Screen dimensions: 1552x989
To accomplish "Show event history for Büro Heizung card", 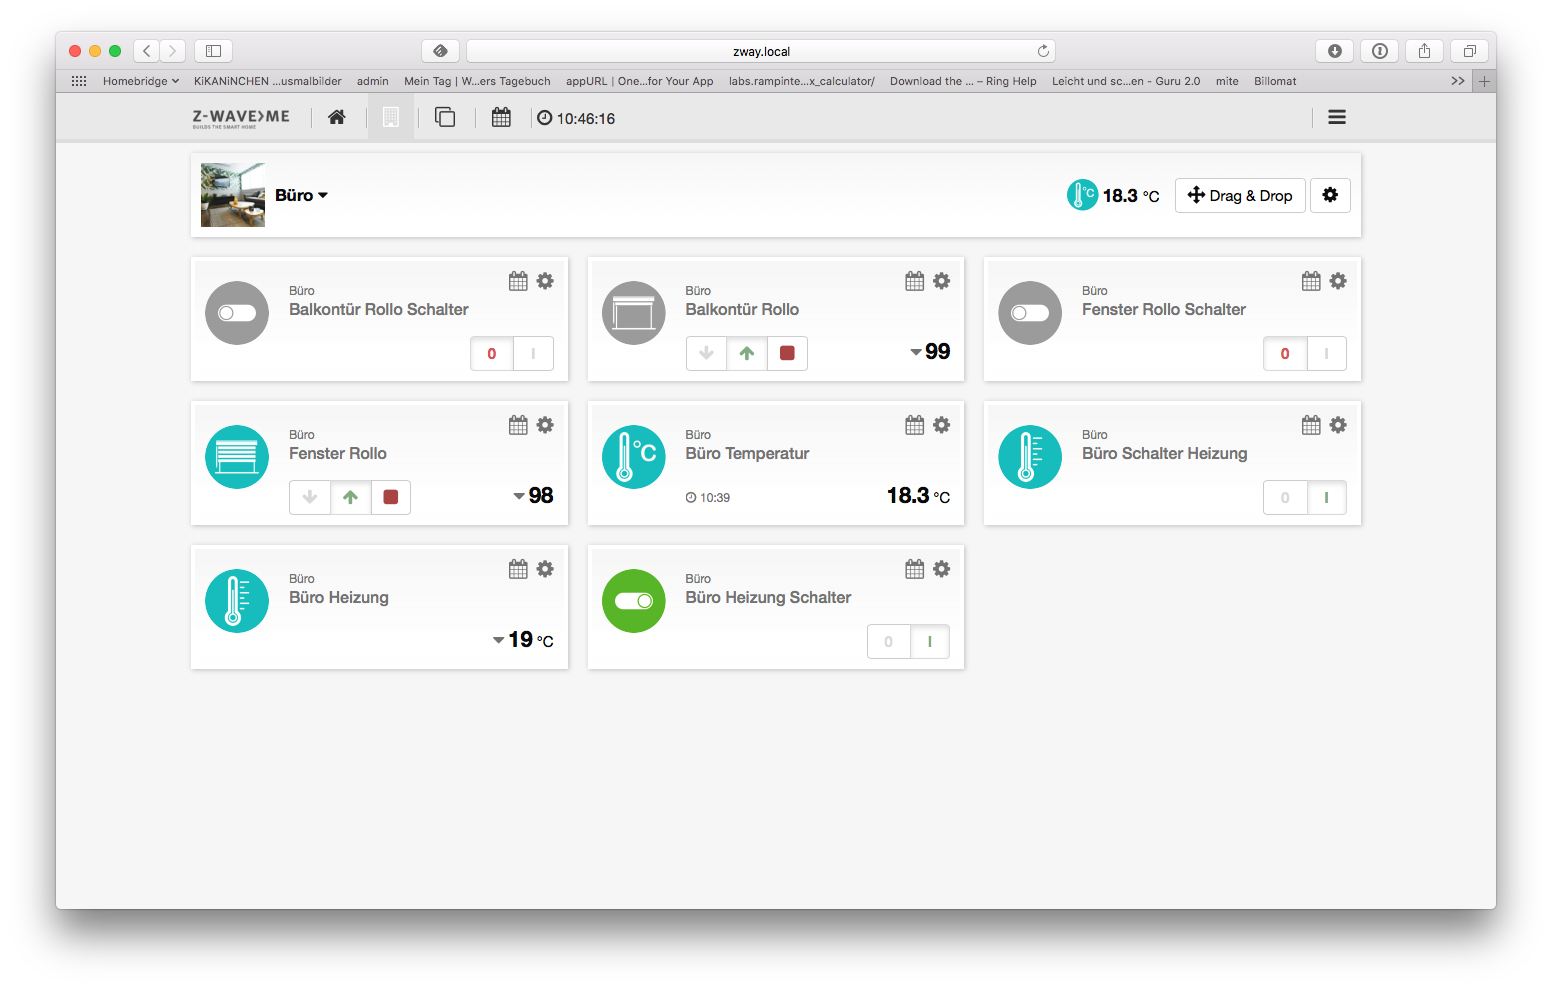I will coord(518,569).
